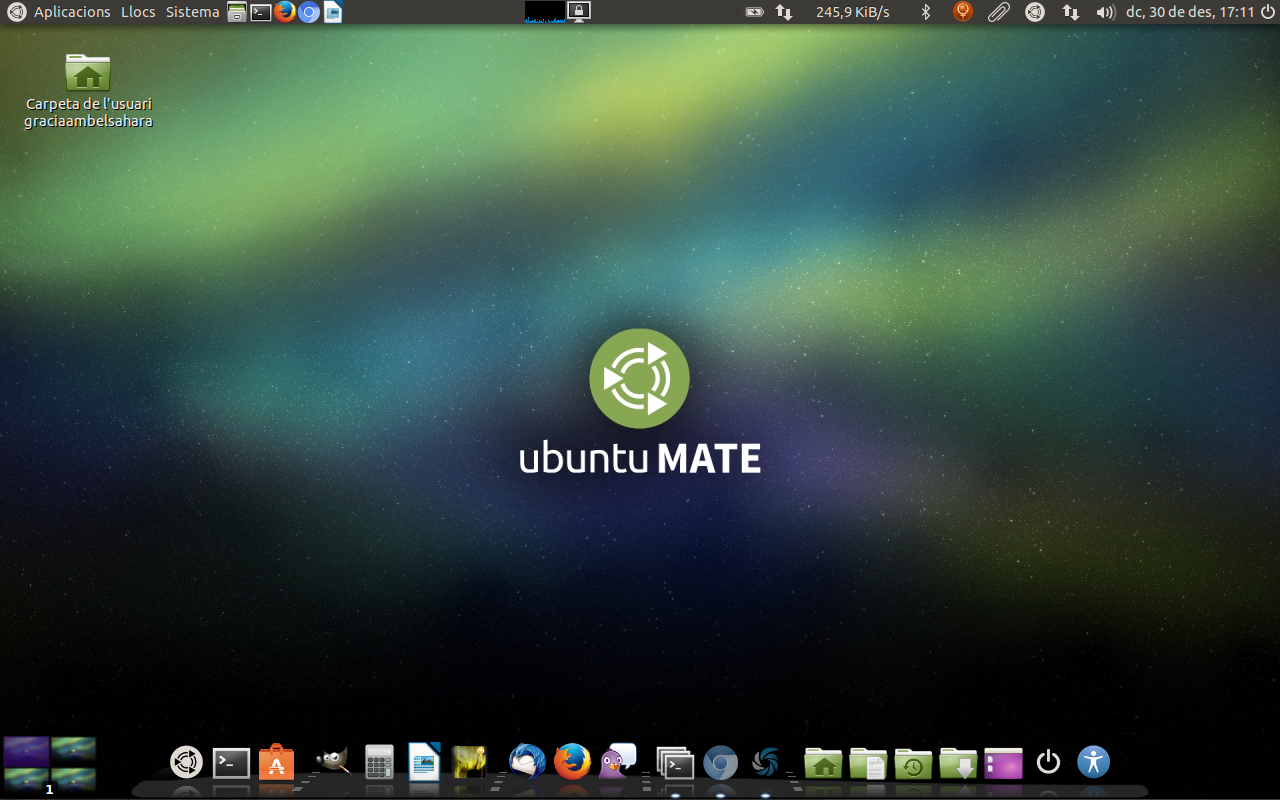Click the volume speaker indicator

[x=1105, y=12]
